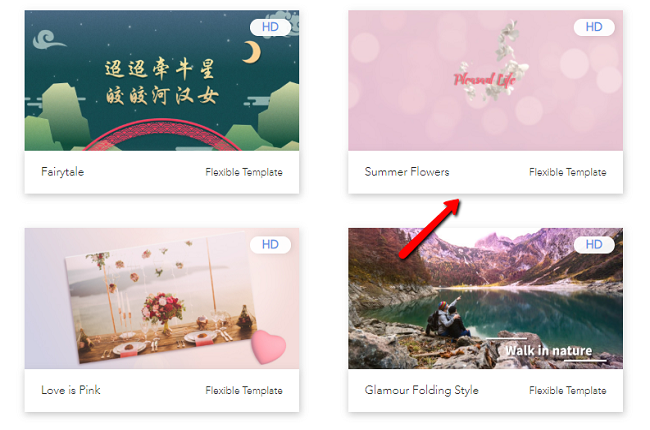
Task: Select the Love is Pink template thumbnail
Action: click(162, 298)
